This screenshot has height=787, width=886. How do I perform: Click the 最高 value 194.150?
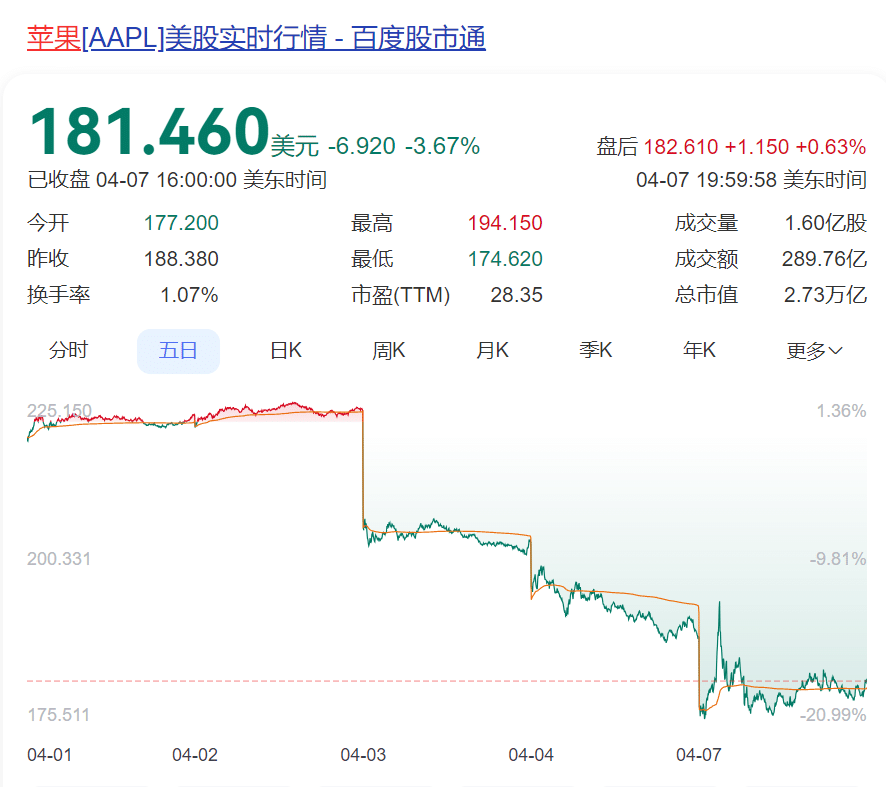point(505,223)
